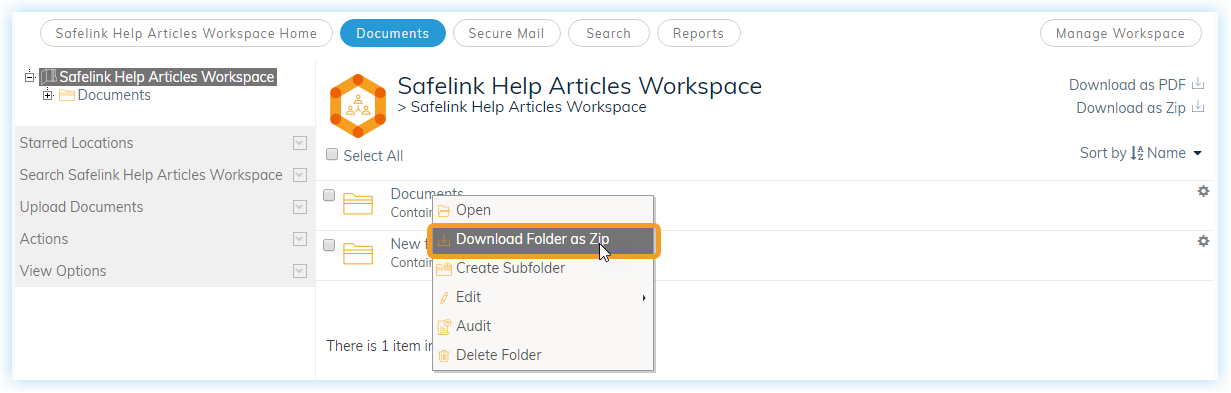The height and width of the screenshot is (393, 1231).
Task: Click the workspace book icon in the tree
Action: coord(48,77)
